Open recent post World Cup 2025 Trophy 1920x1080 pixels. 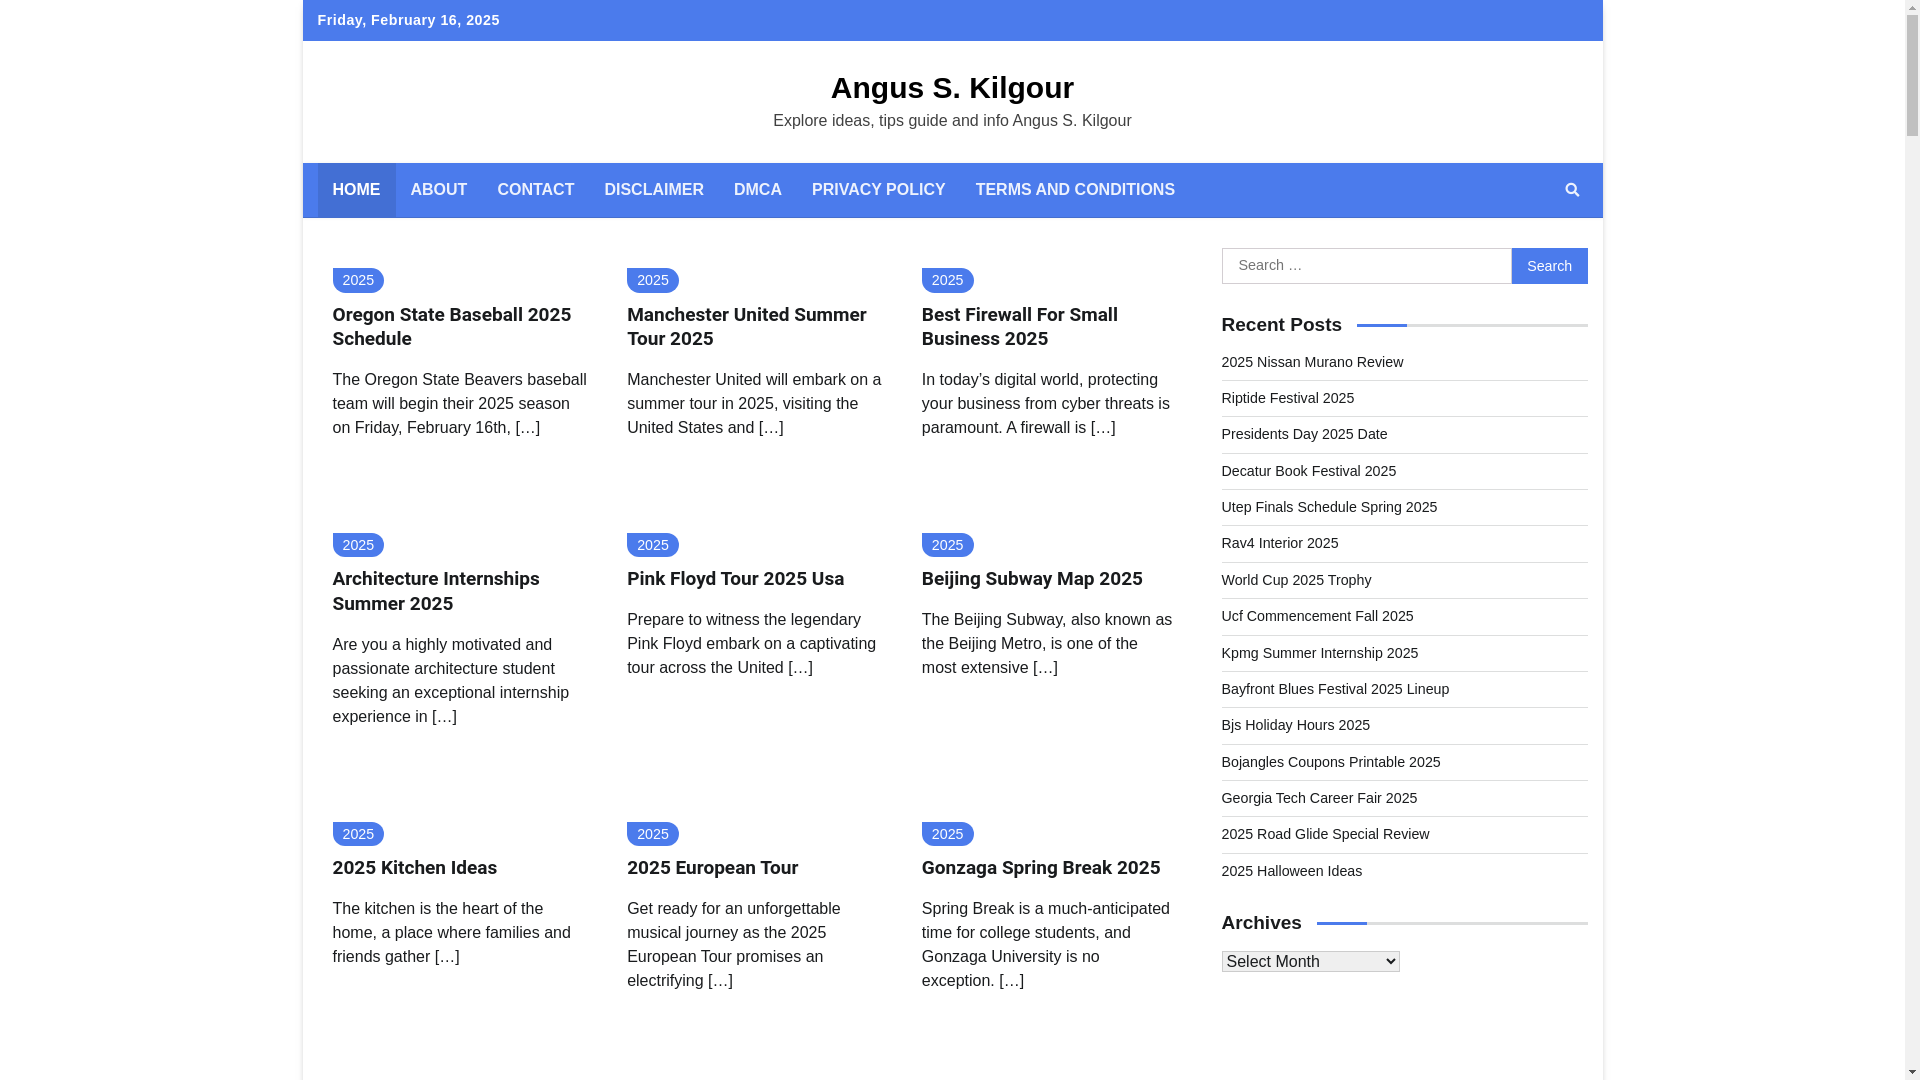pyautogui.click(x=1295, y=580)
